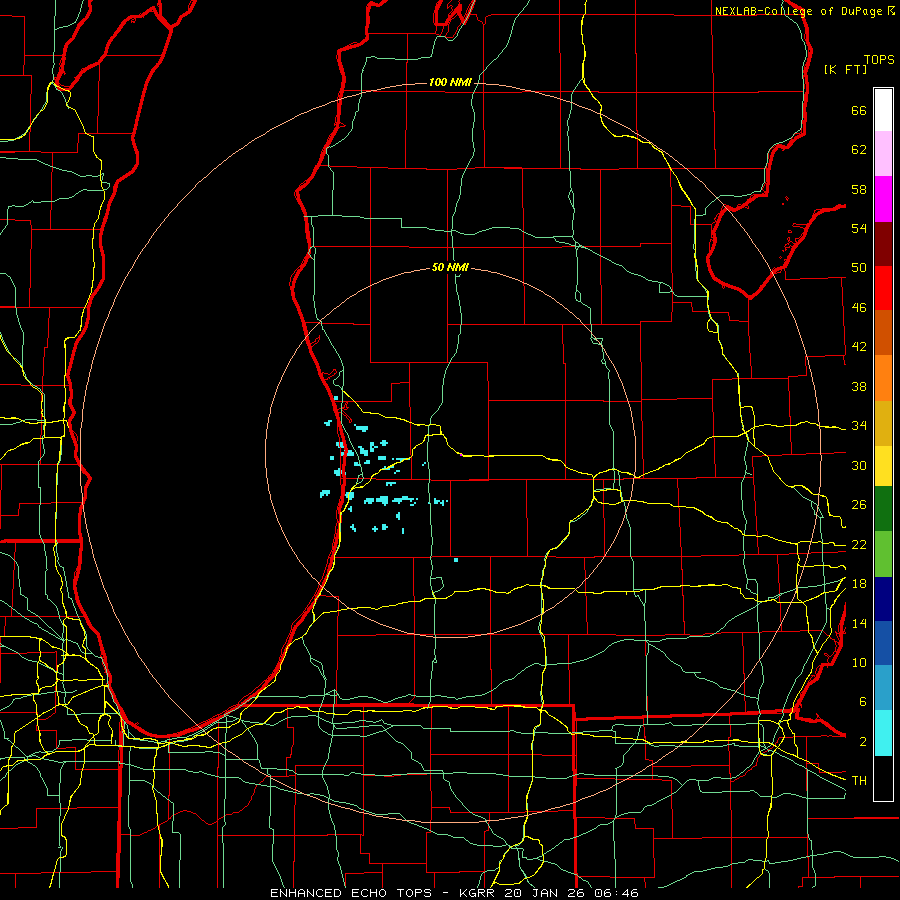Click the light blue 14 K FT swatch
This screenshot has height=900, width=900.
point(883,688)
